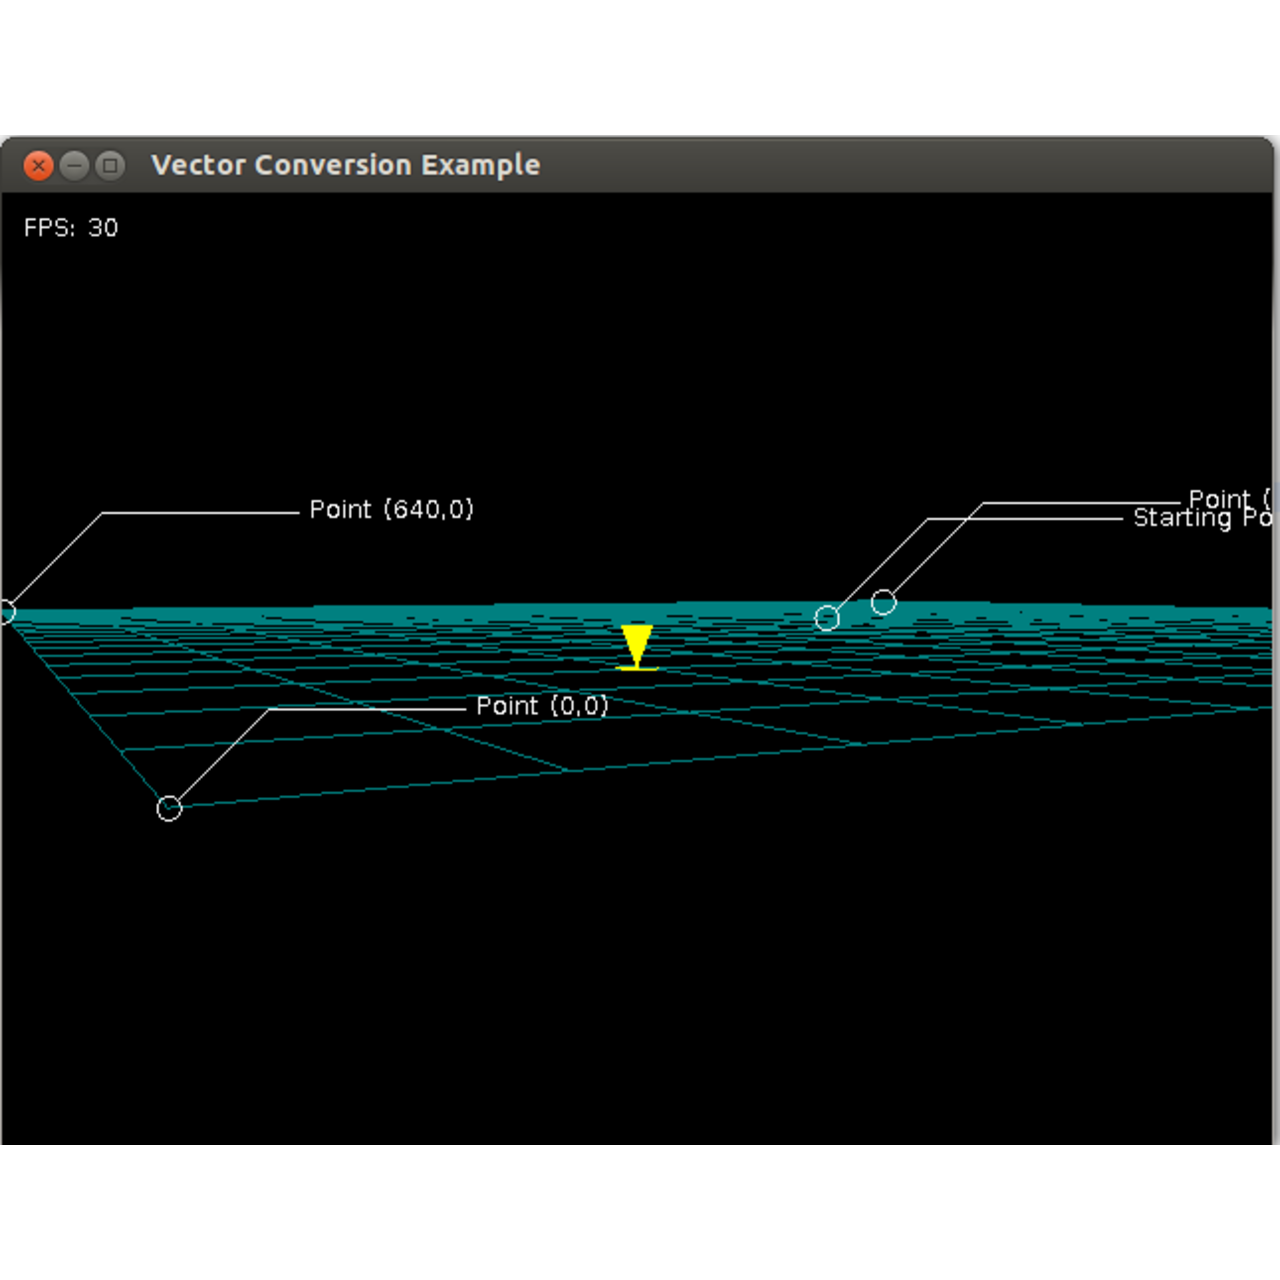Image resolution: width=1280 pixels, height=1280 pixels.
Task: Minimize the Vector Conversion Example window
Action: 75,165
